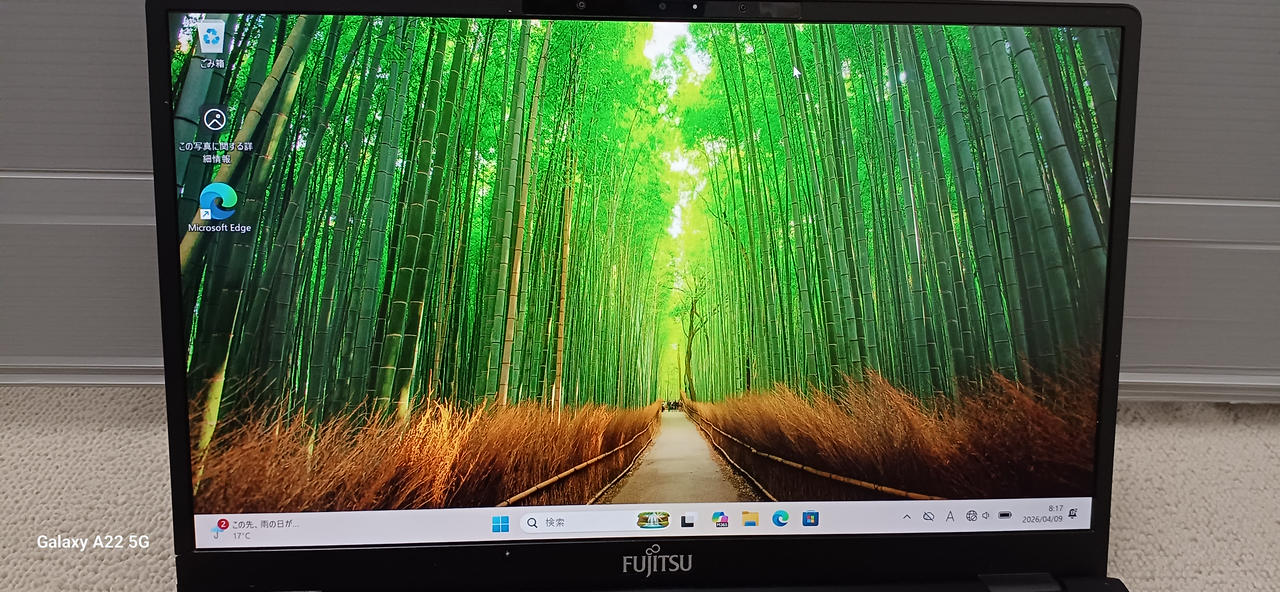Open Microsoft Store from the taskbar

(811, 518)
